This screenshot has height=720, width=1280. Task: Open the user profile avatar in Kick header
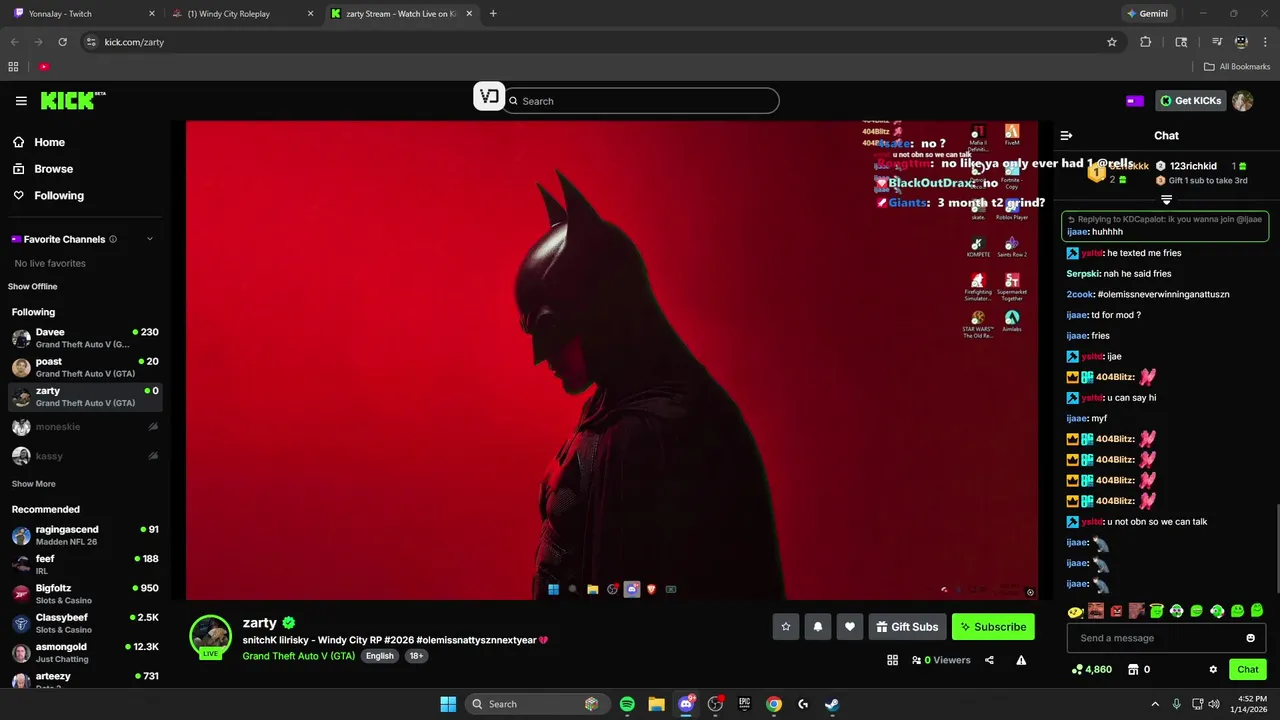pyautogui.click(x=1242, y=100)
